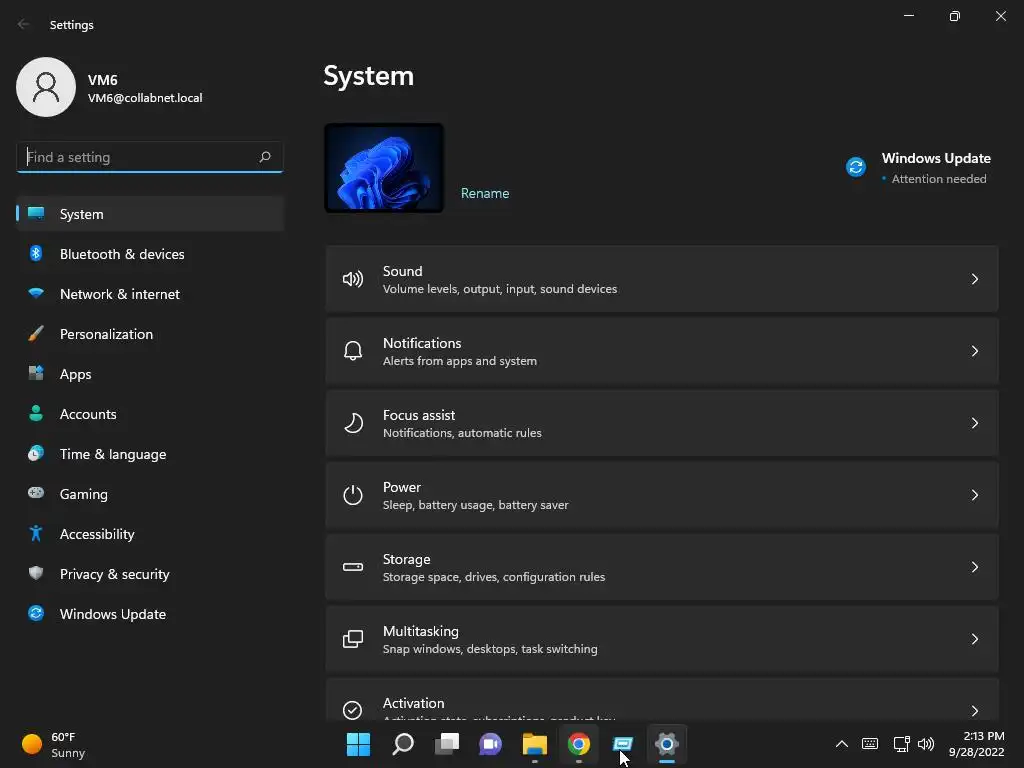Screen dimensions: 1024x768
Task: Open the remote desktop app in taskbar
Action: pyautogui.click(x=623, y=744)
